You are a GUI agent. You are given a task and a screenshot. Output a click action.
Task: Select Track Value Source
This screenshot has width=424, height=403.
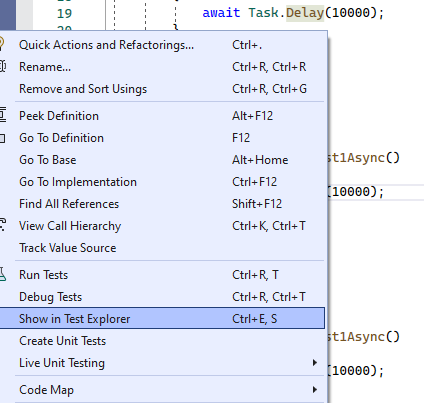[x=162, y=248]
